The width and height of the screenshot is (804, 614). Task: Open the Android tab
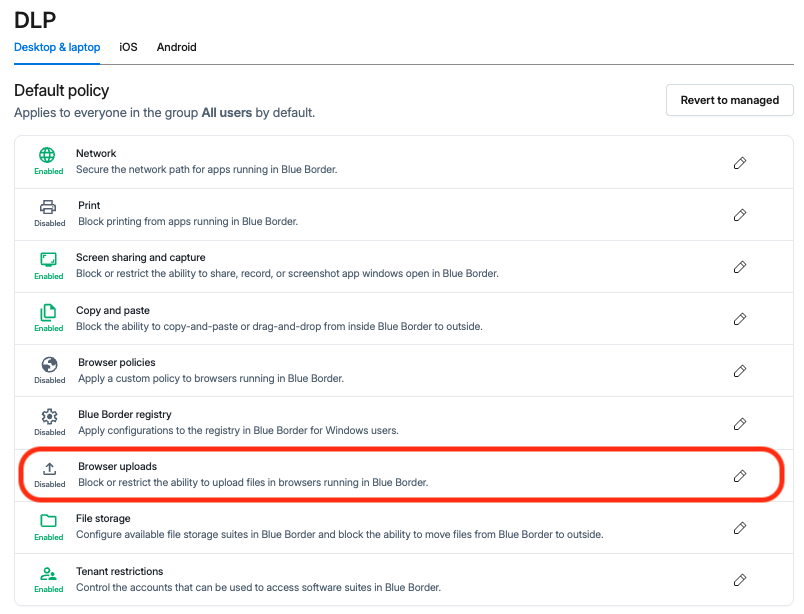tap(176, 47)
